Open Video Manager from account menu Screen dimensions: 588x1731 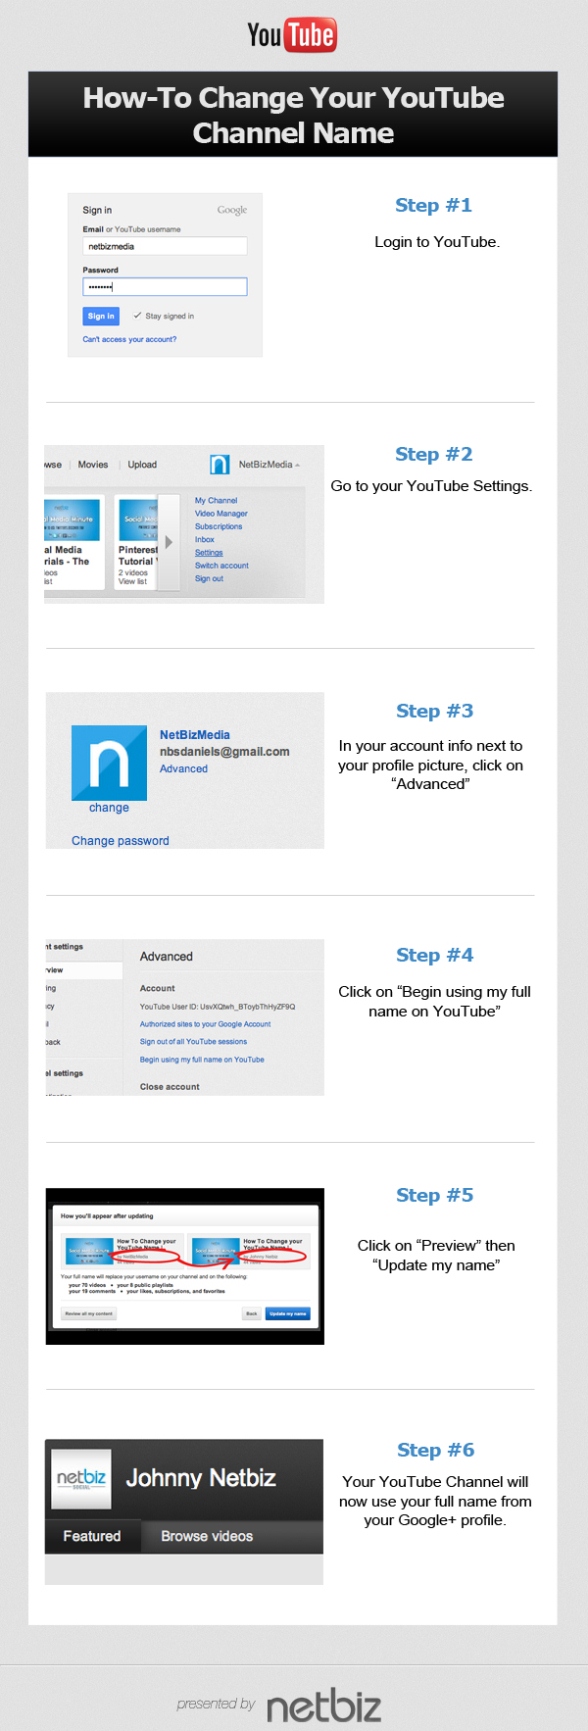pos(221,513)
